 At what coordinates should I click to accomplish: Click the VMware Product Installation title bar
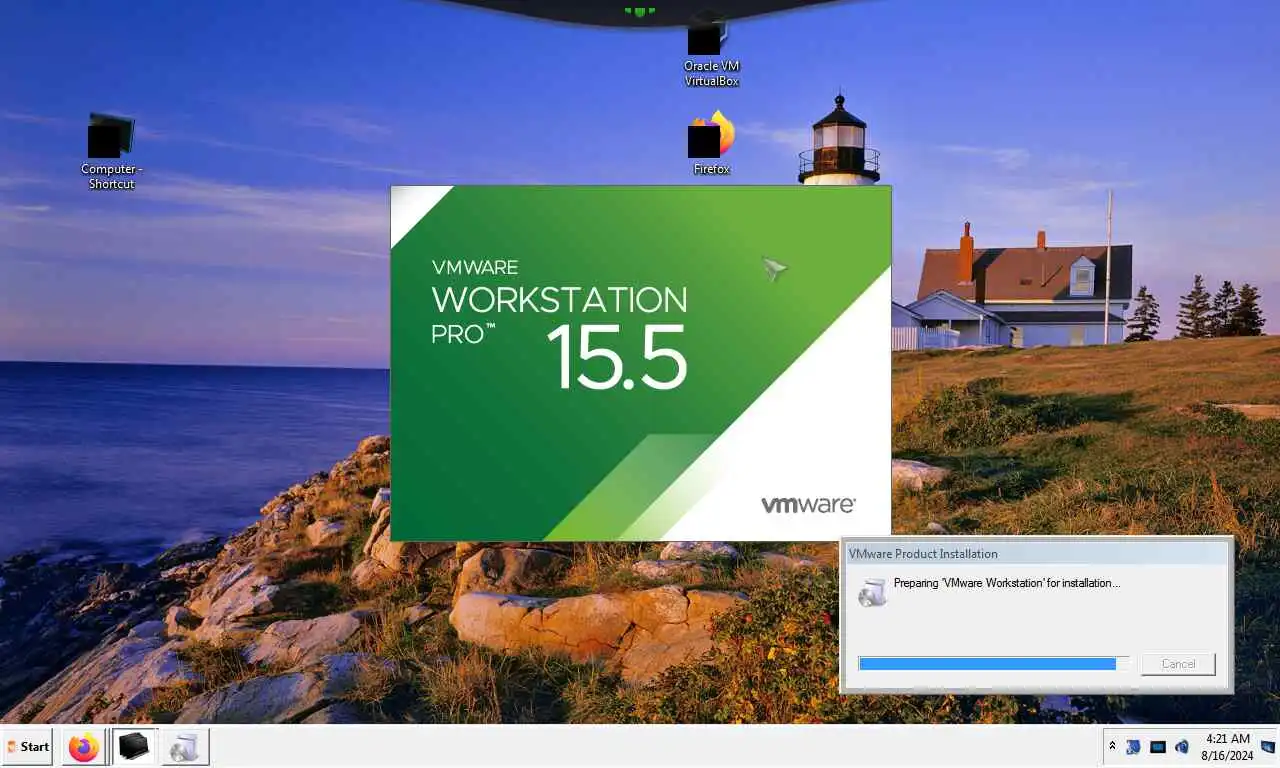(1037, 554)
